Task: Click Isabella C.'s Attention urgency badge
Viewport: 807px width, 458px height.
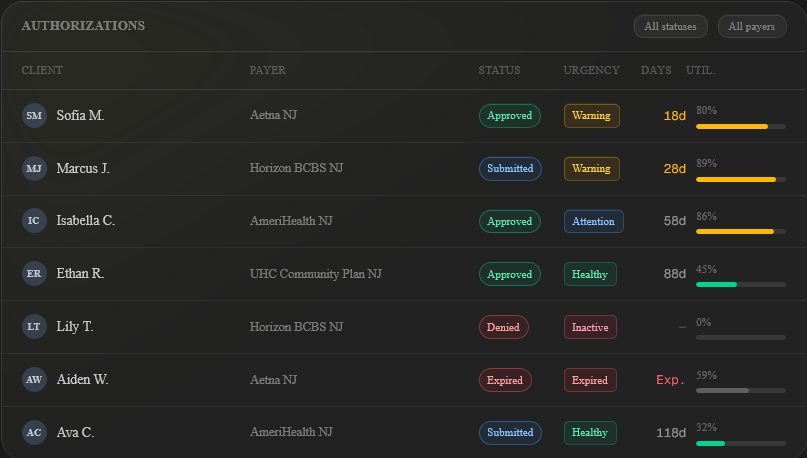Action: point(594,221)
